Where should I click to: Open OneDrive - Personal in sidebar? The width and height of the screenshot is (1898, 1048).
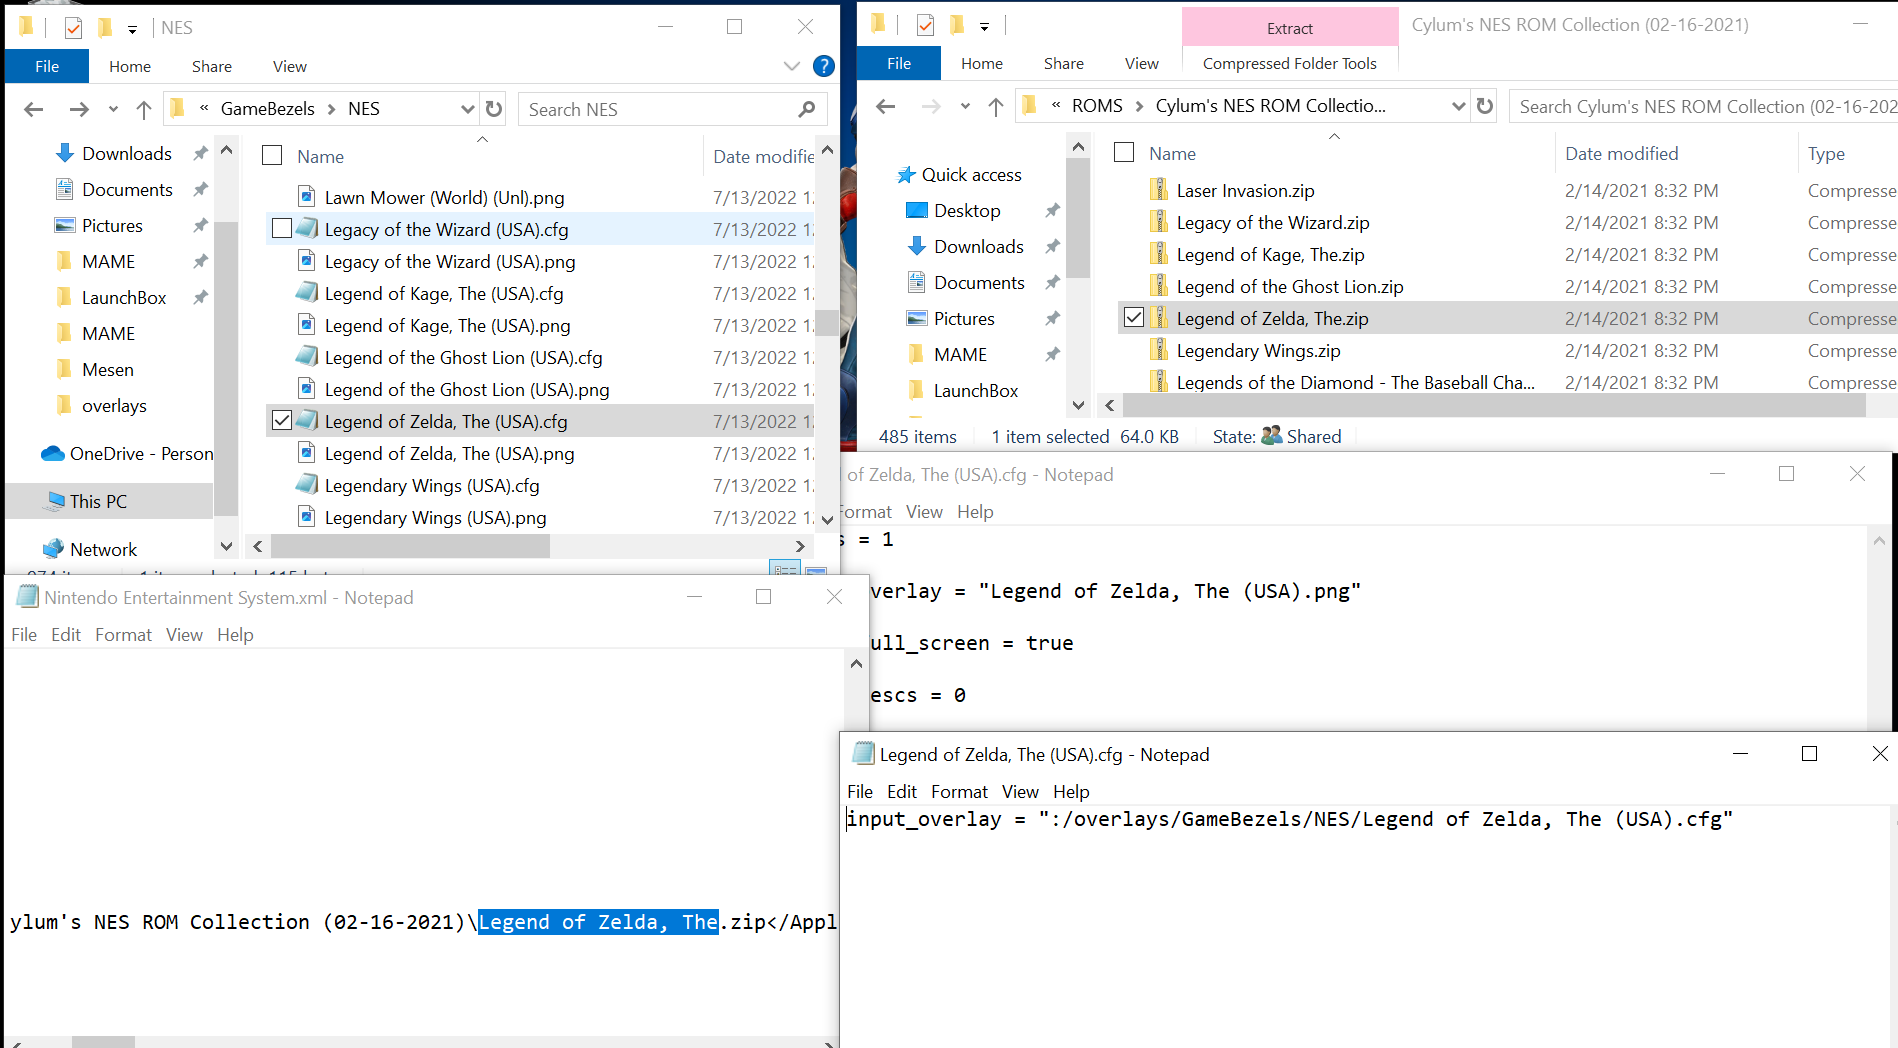click(127, 453)
